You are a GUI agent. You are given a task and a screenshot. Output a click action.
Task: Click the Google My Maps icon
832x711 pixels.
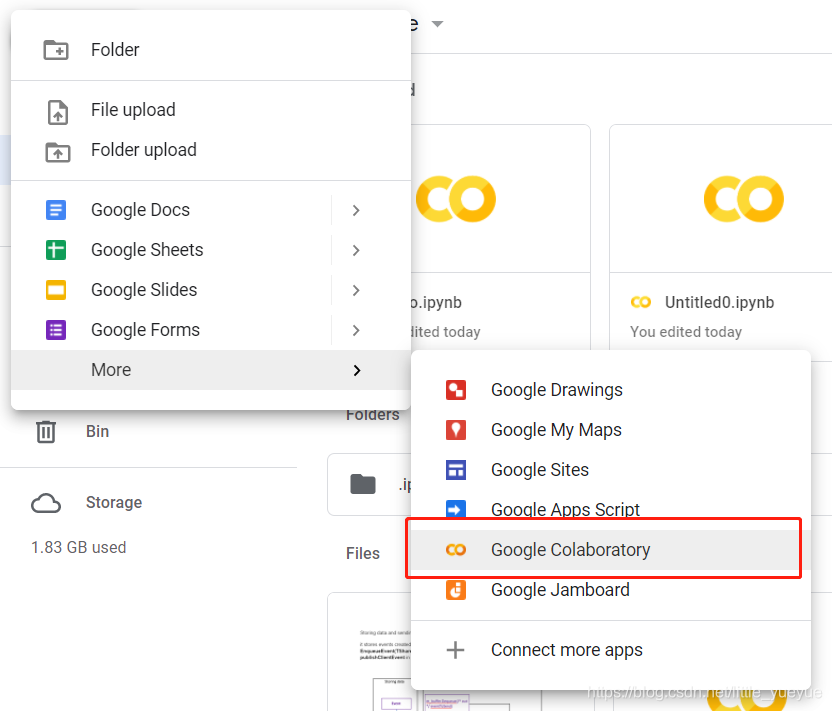456,430
